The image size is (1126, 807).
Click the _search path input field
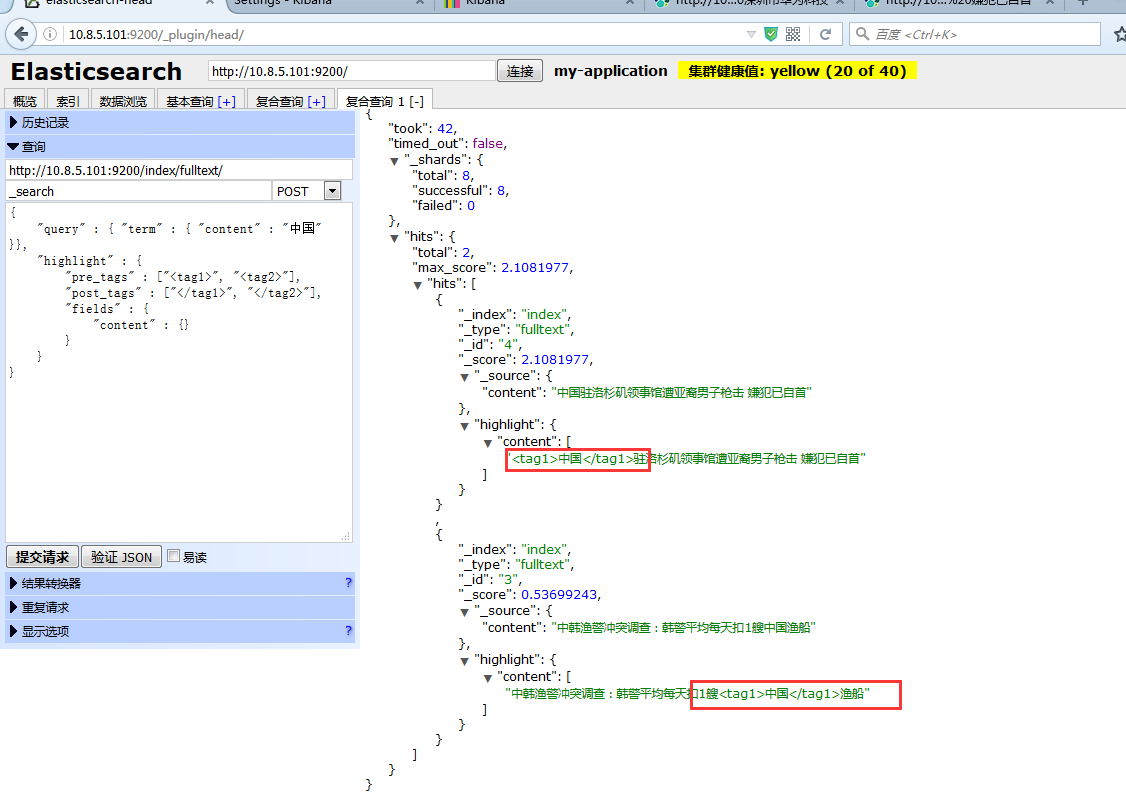(x=139, y=191)
